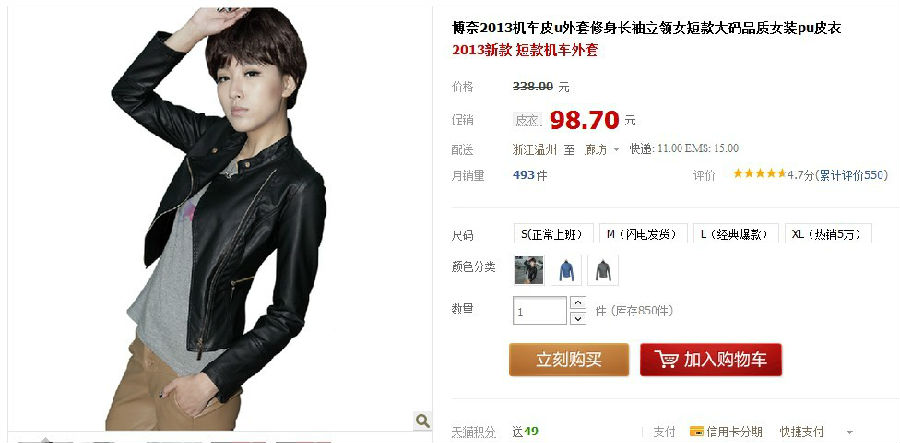The height and width of the screenshot is (443, 900).
Task: Click the quantity input field
Action: 540,310
